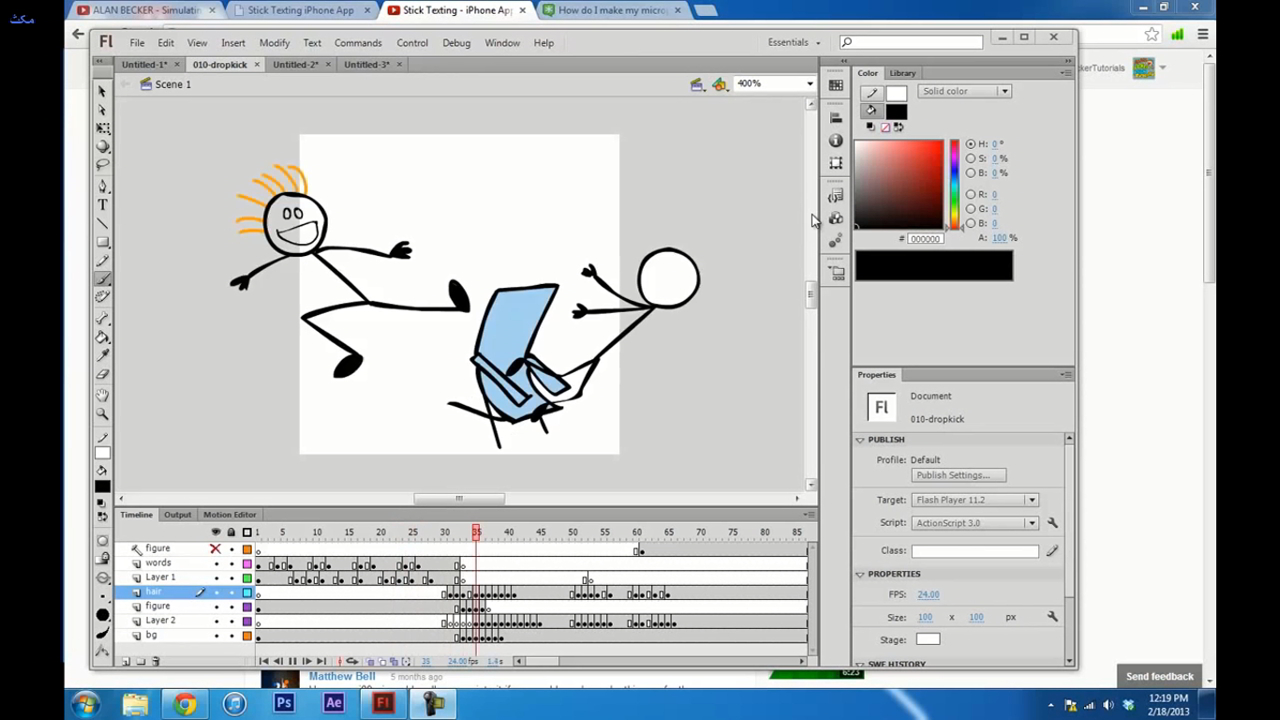The image size is (1280, 720).
Task: Open the Insert menu
Action: pos(233,43)
